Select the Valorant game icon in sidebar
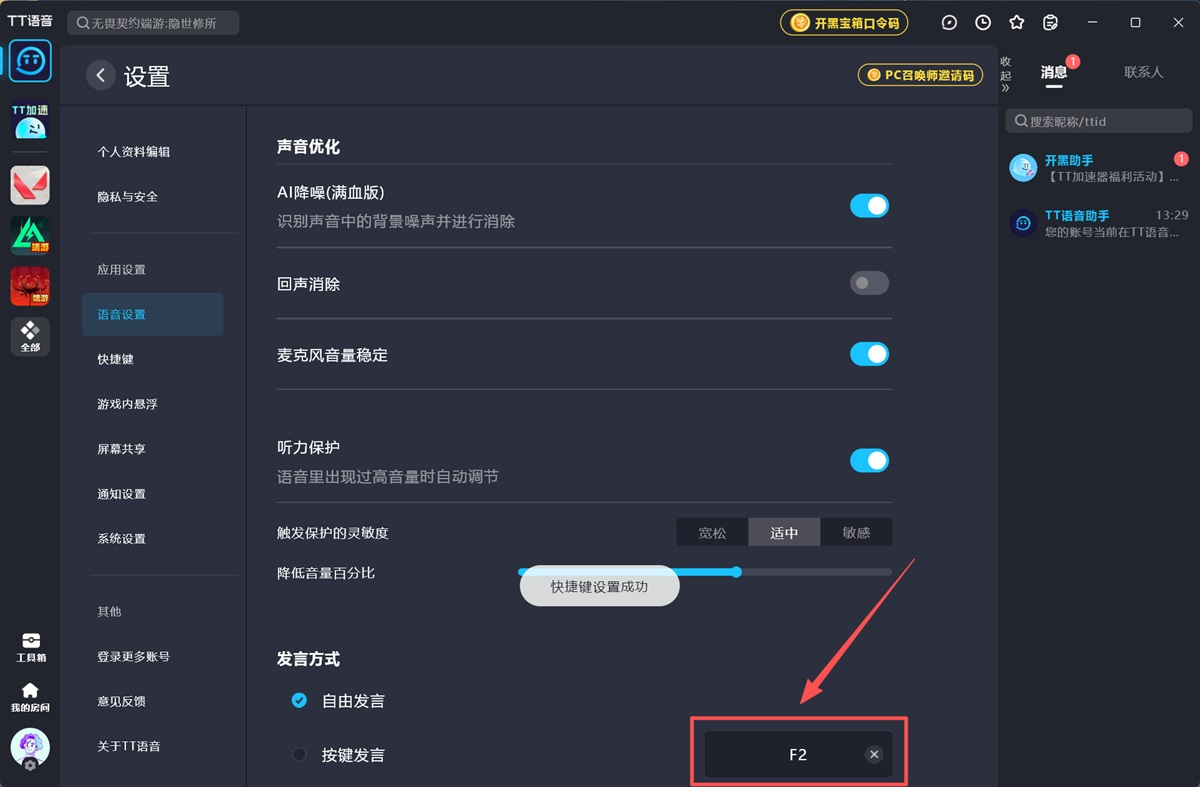This screenshot has width=1200, height=787. [30, 185]
